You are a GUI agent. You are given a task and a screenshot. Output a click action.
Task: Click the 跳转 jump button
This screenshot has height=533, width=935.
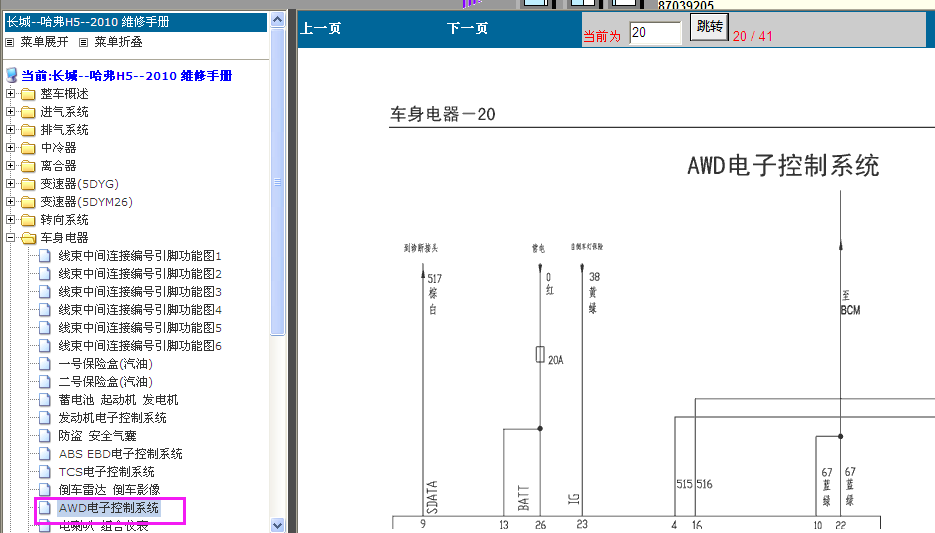click(709, 27)
